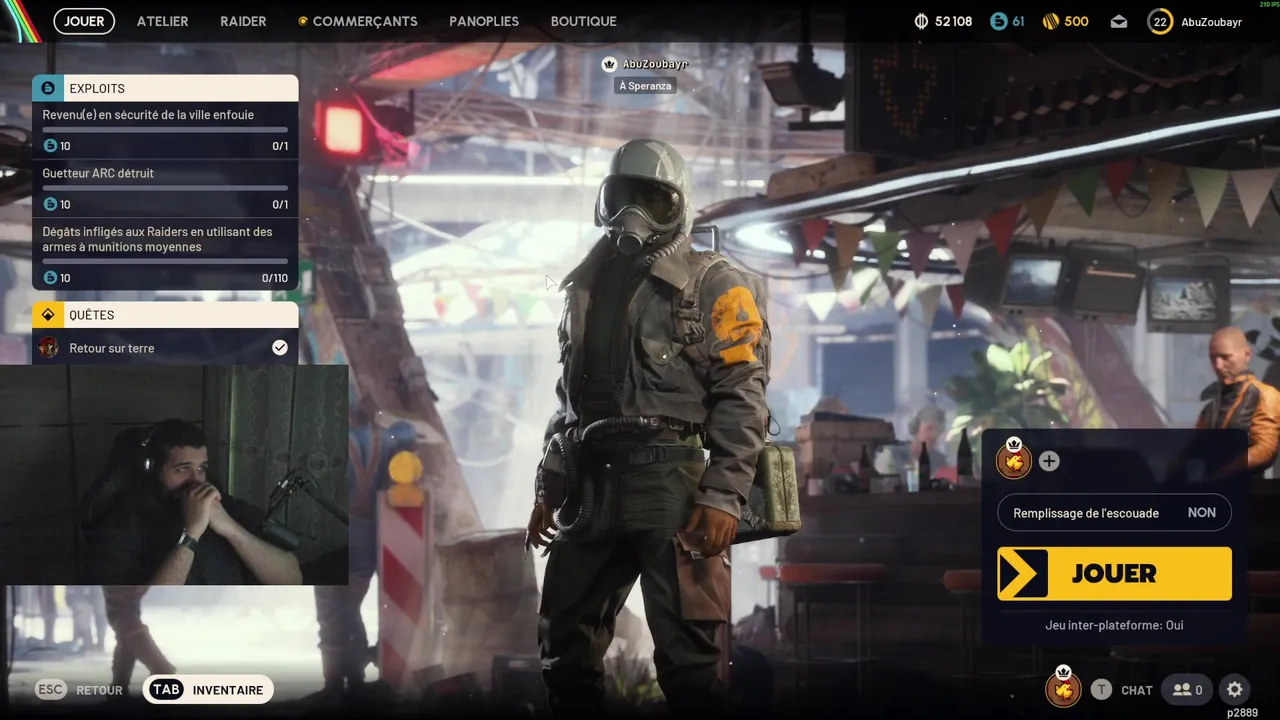Open the friends list icon showing 0
1280x720 pixels.
coord(1187,689)
